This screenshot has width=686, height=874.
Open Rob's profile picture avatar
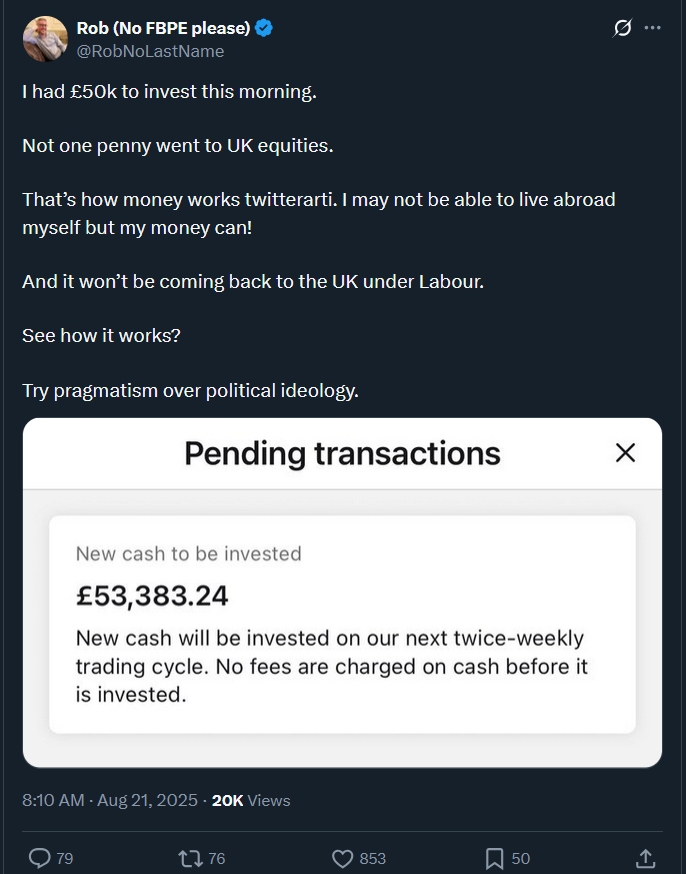point(44,39)
